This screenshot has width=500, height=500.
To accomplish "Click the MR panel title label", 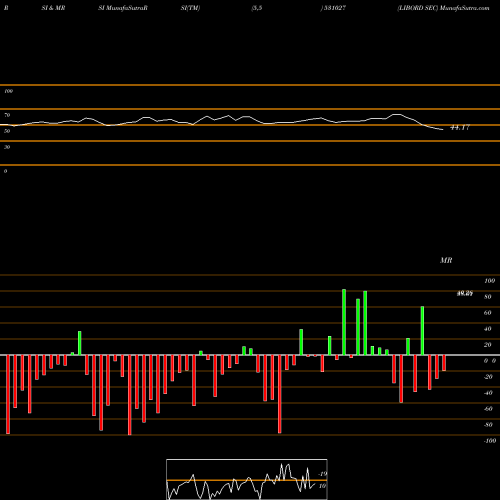I will click(446, 260).
